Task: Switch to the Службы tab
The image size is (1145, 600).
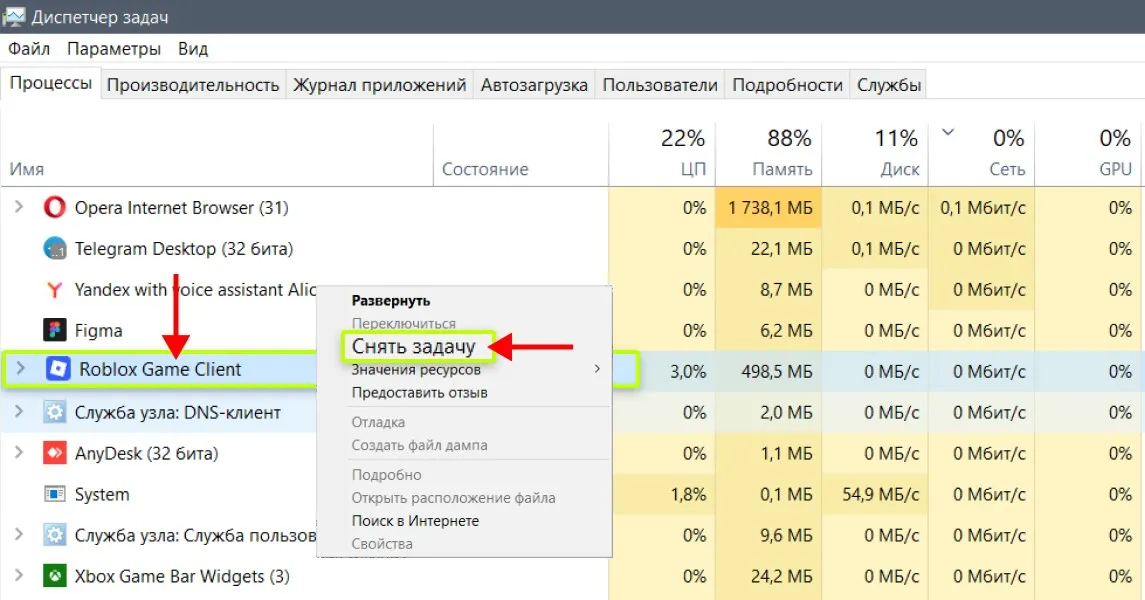Action: coord(889,85)
